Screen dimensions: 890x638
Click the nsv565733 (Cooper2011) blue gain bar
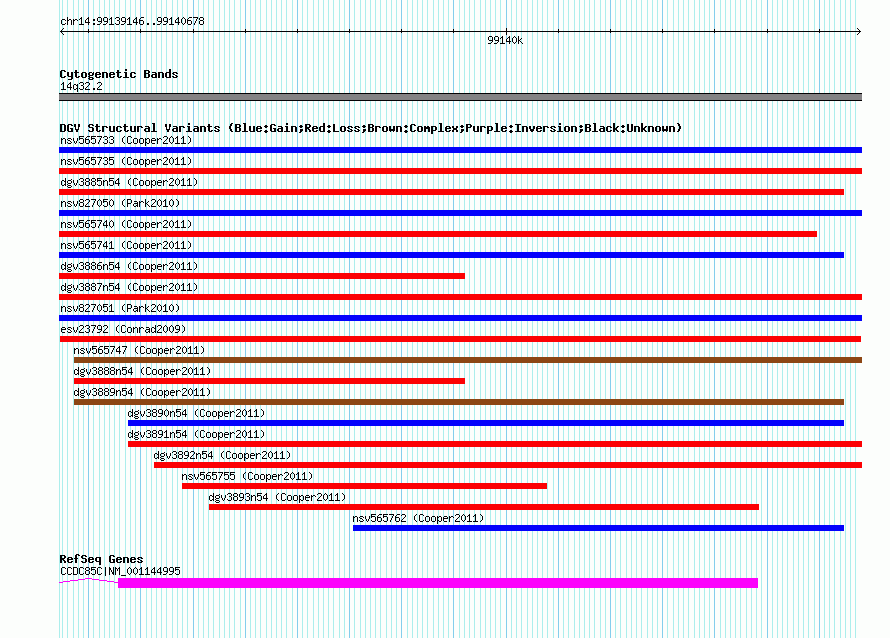[460, 150]
